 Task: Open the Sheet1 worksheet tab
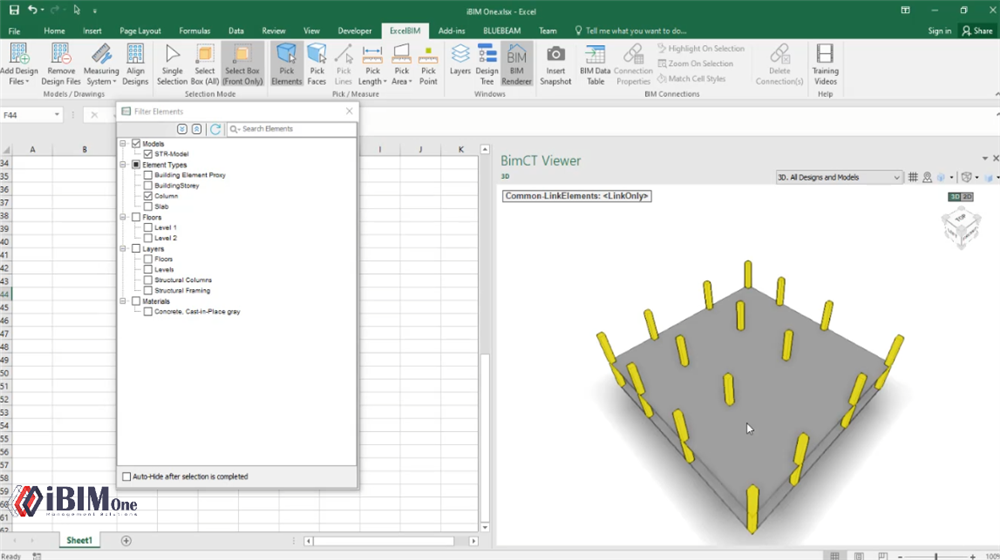(79, 540)
